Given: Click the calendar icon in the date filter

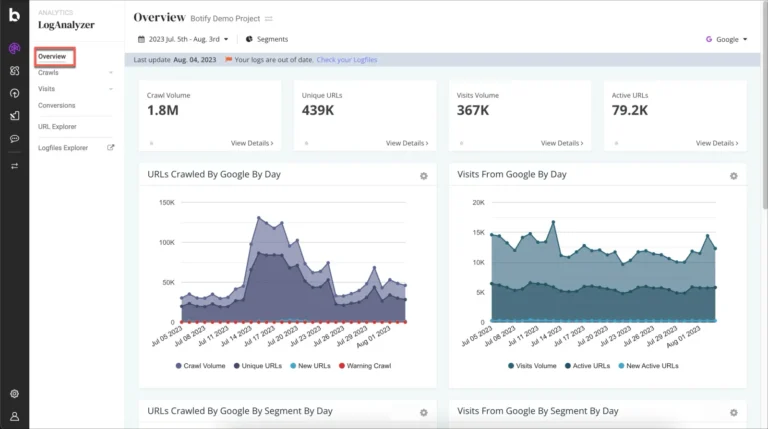Looking at the screenshot, I should [x=141, y=39].
